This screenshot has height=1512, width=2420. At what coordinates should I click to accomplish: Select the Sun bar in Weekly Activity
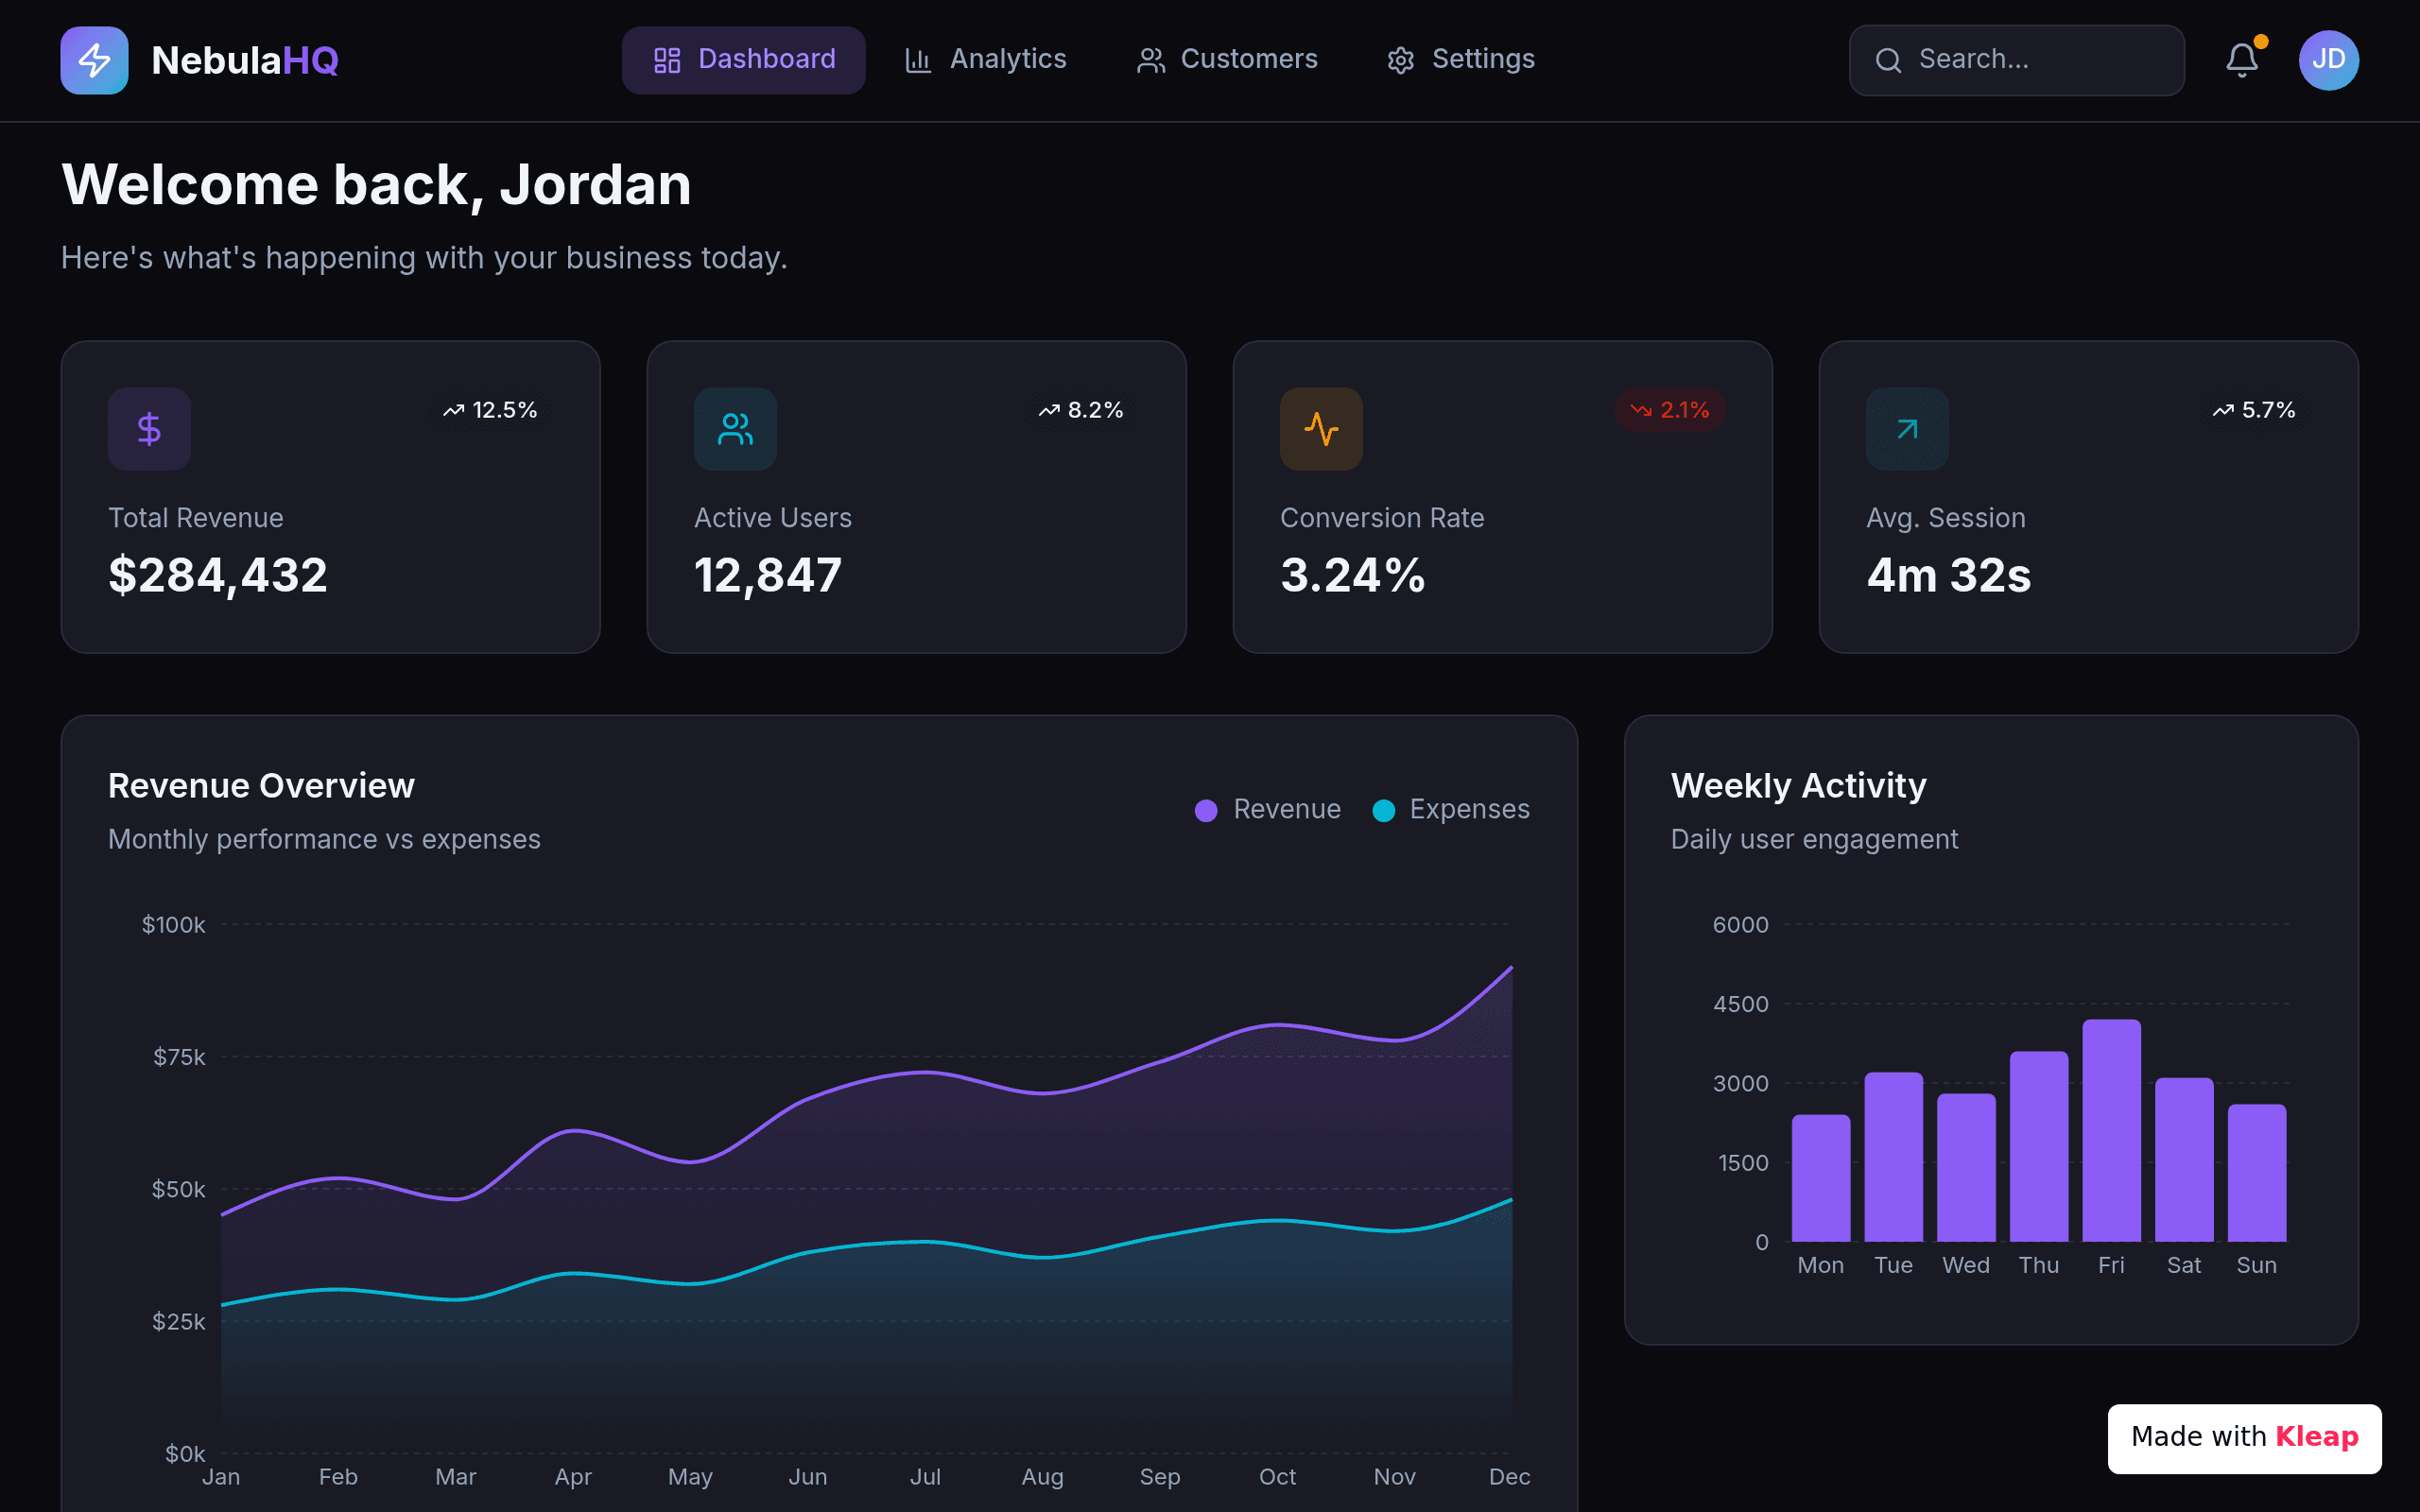[x=2257, y=1173]
